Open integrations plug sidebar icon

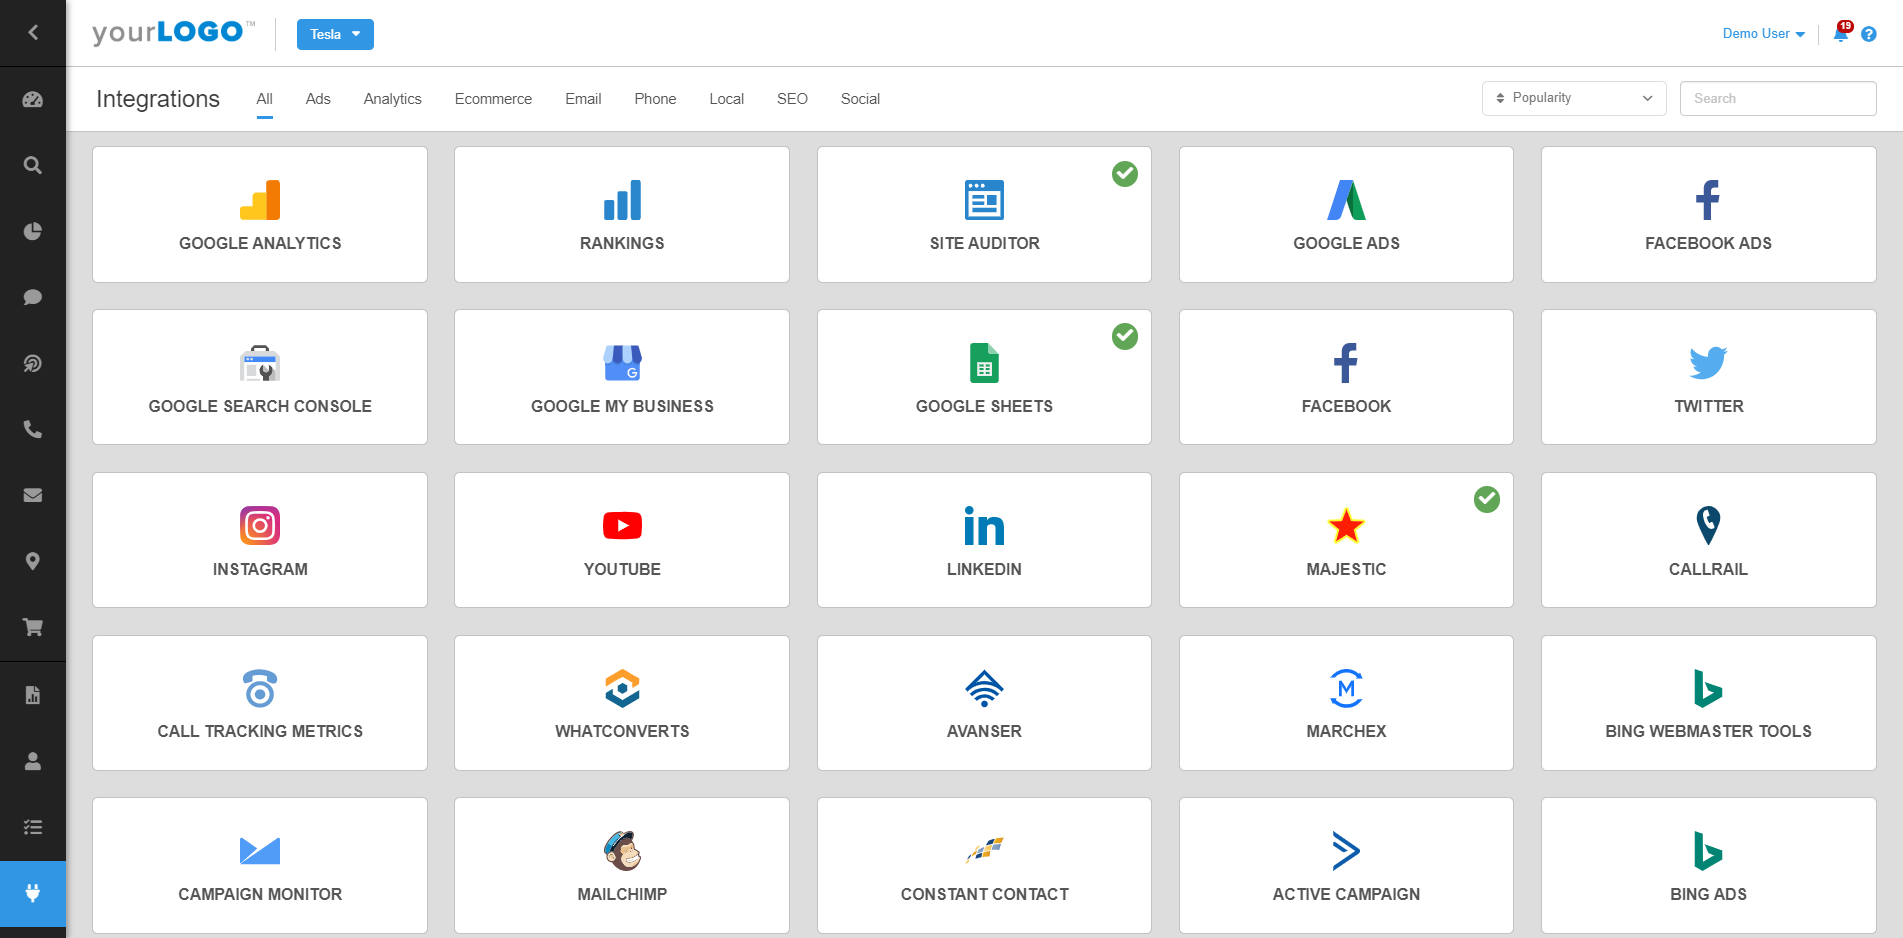coord(33,893)
